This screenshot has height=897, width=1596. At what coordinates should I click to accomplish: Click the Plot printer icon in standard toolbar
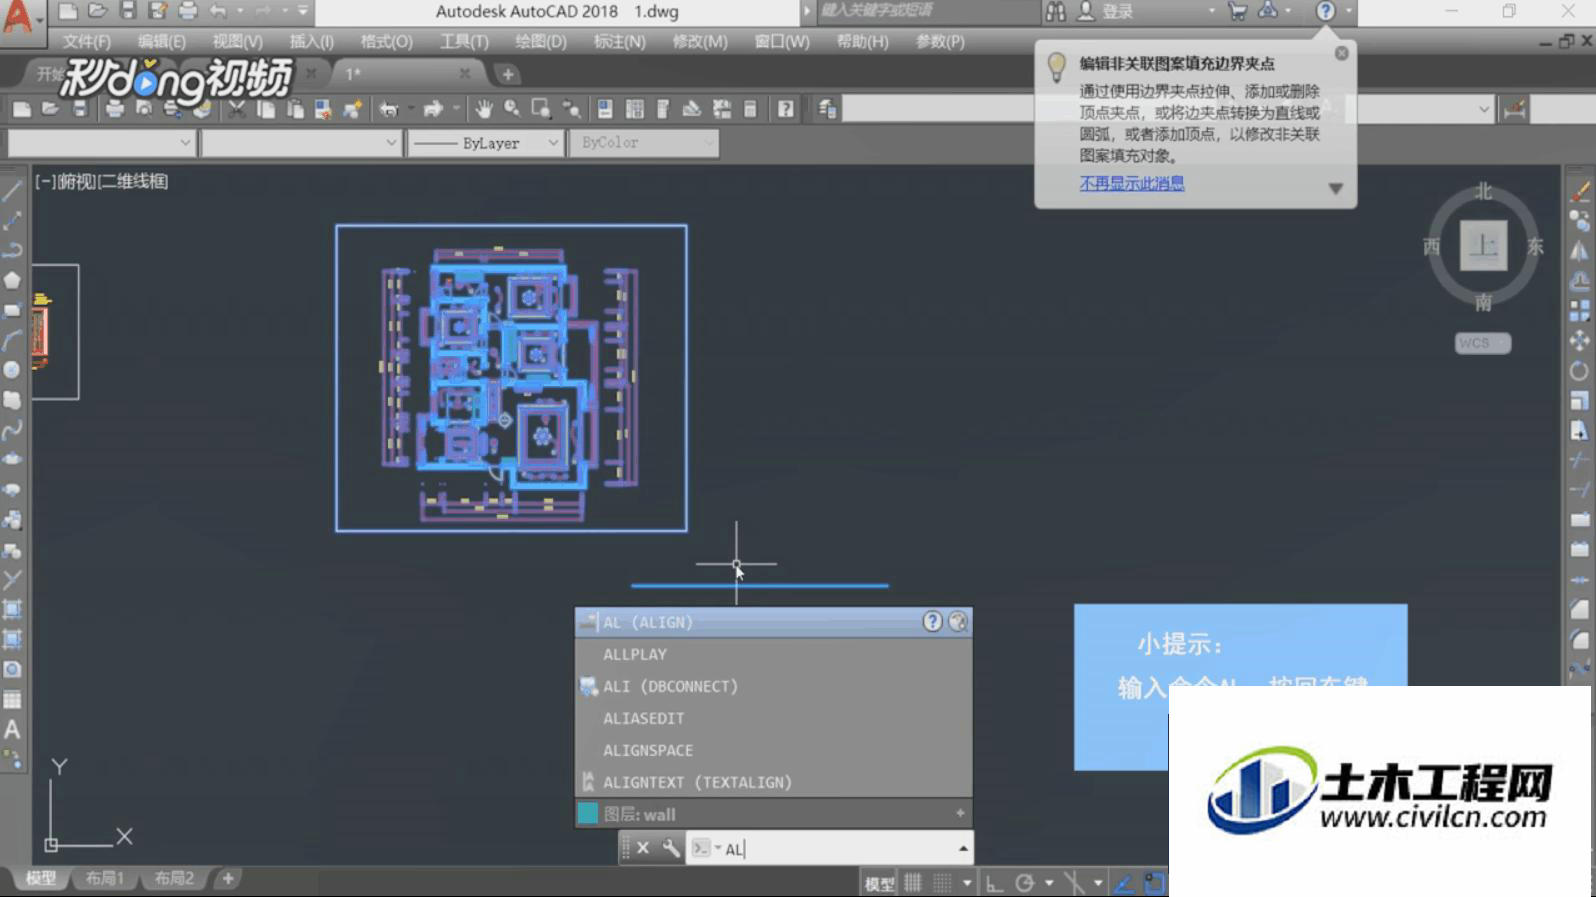pyautogui.click(x=115, y=109)
